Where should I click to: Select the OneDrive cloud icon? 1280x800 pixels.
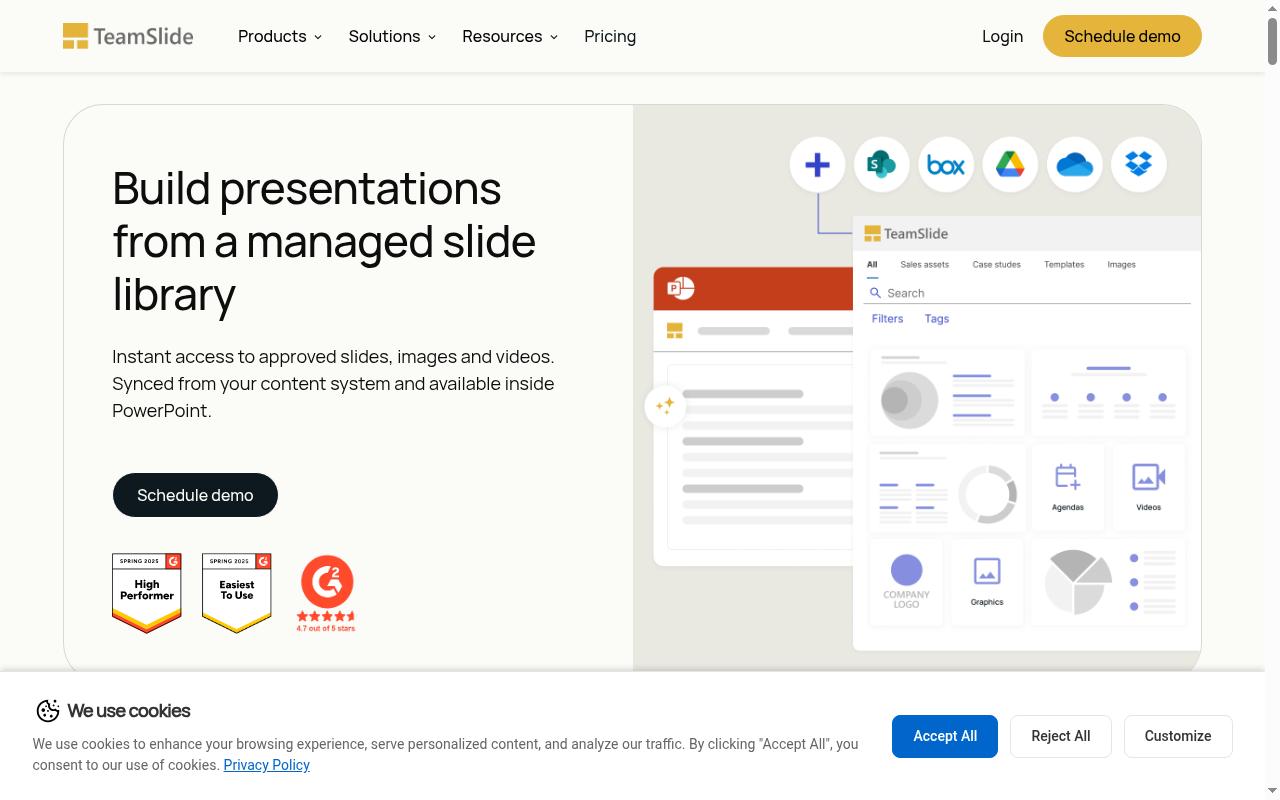[x=1074, y=164]
